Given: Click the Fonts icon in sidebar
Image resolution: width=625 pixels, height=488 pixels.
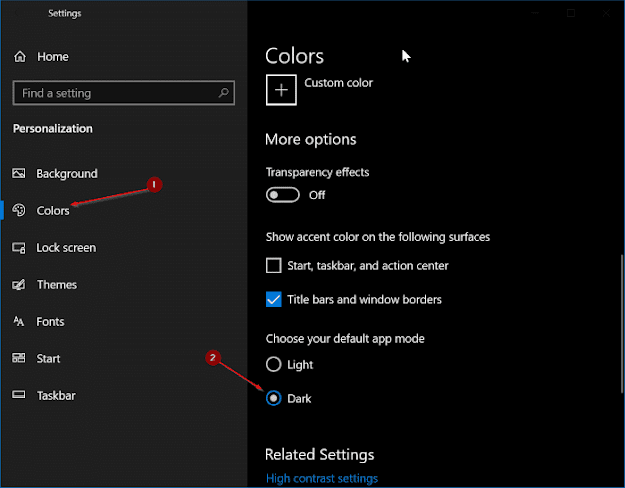Looking at the screenshot, I should (x=19, y=321).
